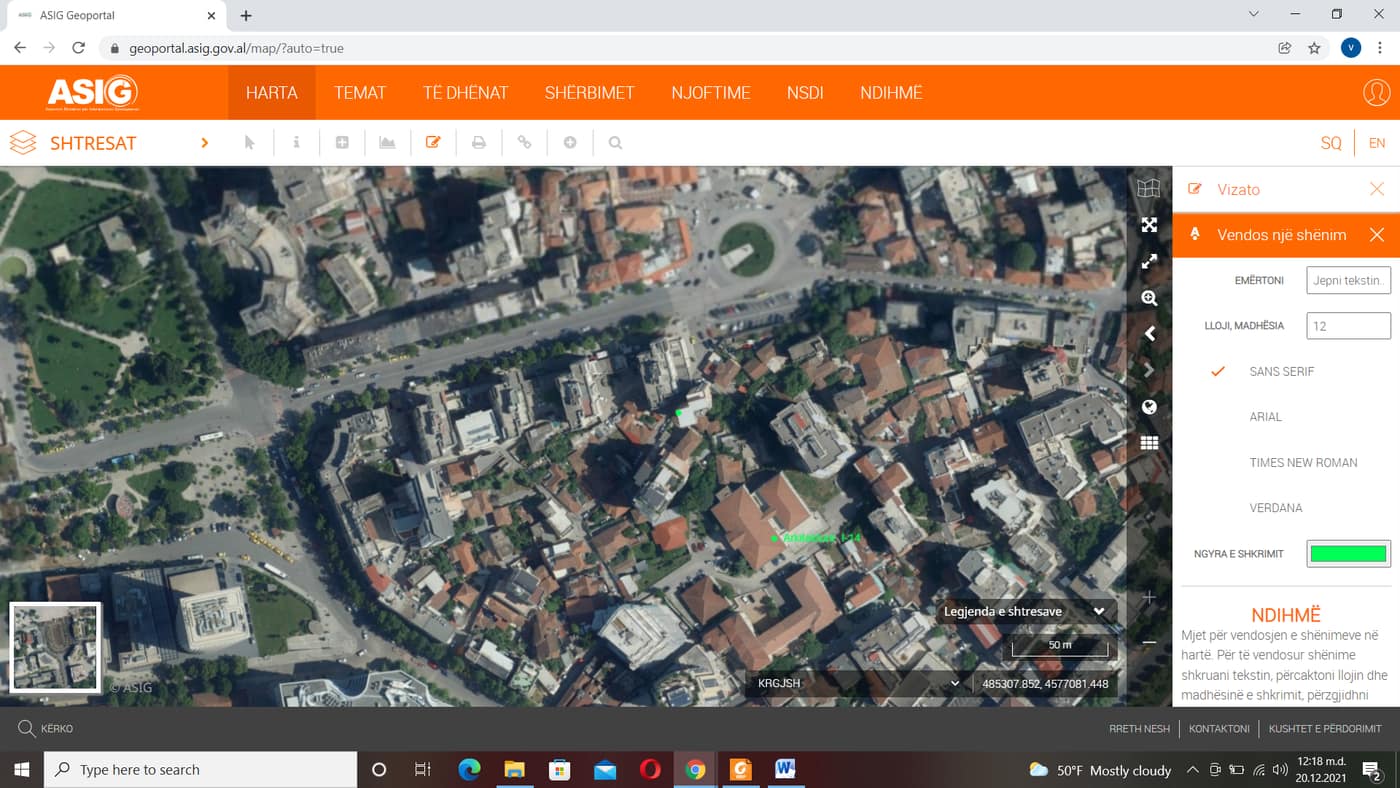Open the KONTAKTONI link
Image resolution: width=1400 pixels, height=788 pixels.
pyautogui.click(x=1219, y=729)
